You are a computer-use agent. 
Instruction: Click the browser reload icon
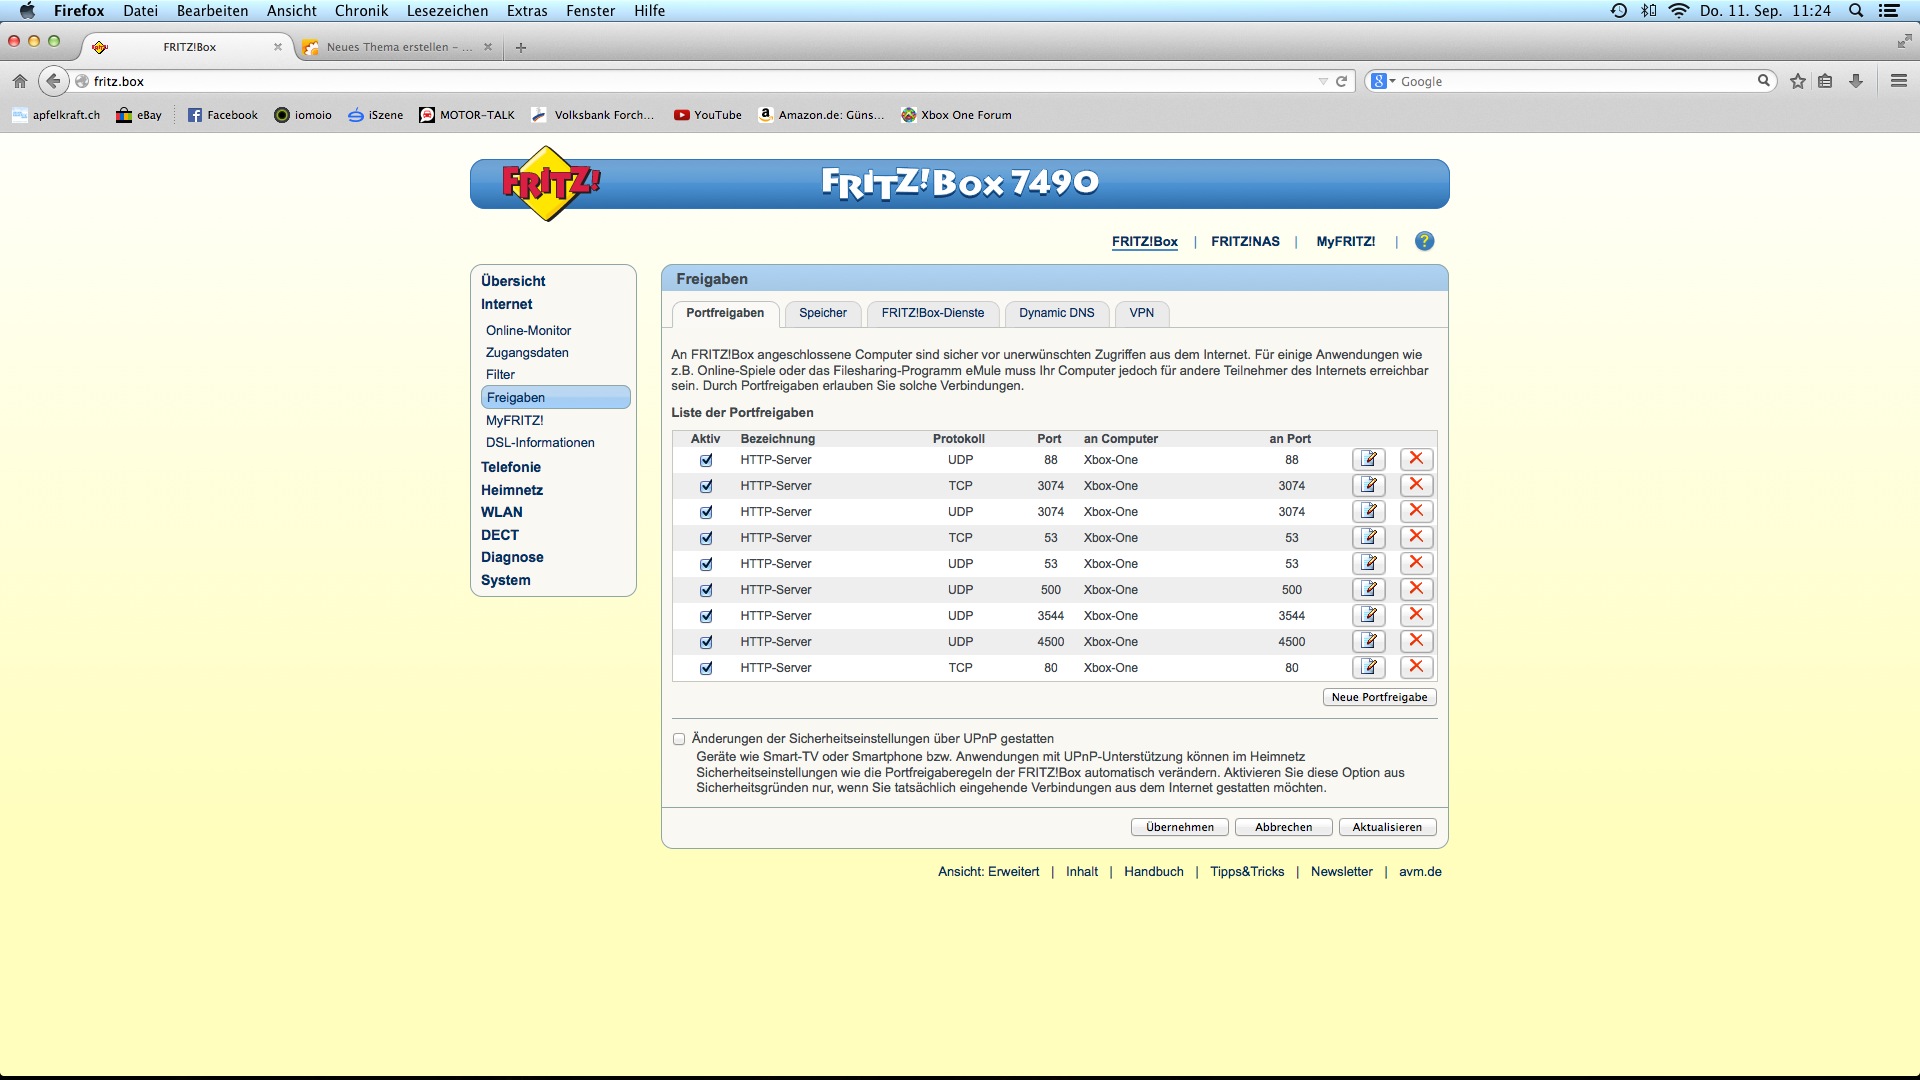(1342, 81)
